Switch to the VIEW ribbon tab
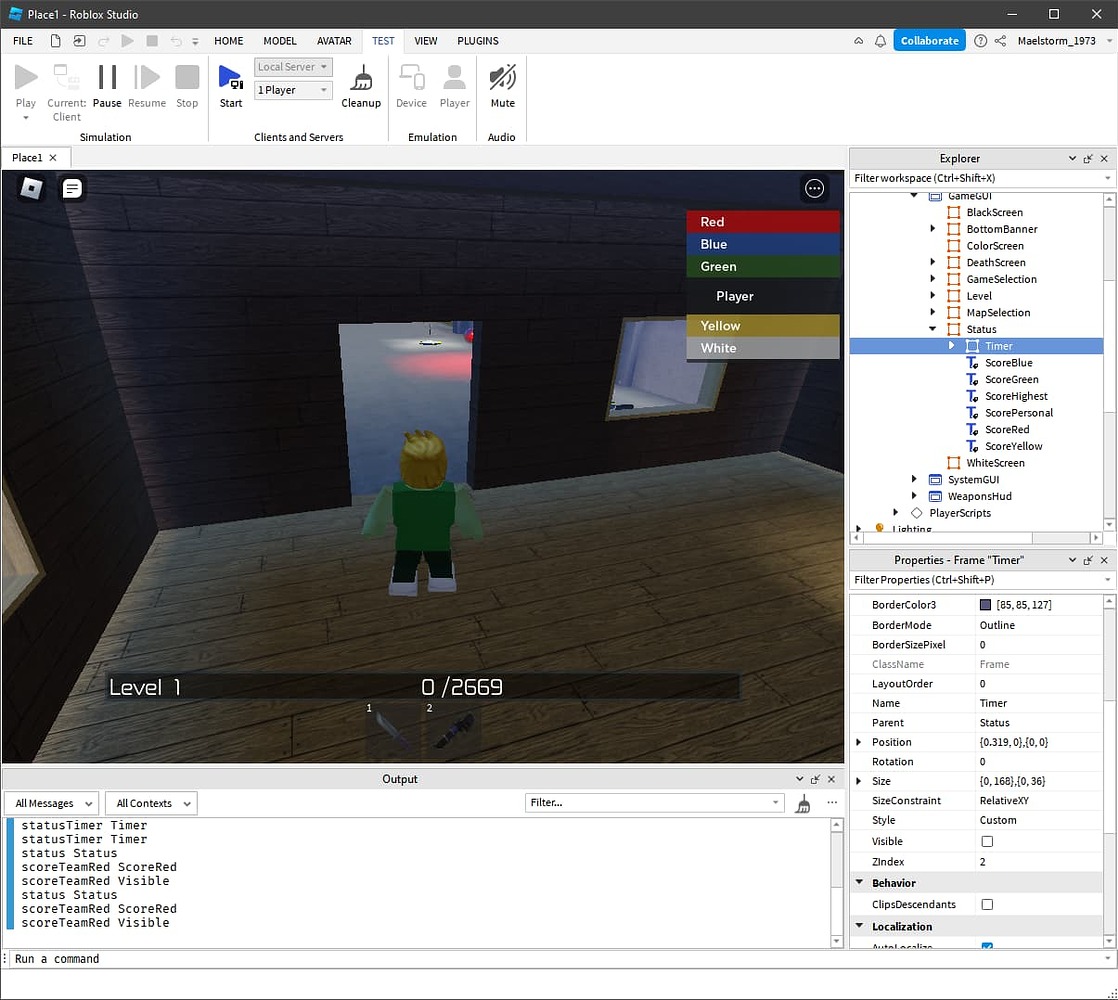The height and width of the screenshot is (1000, 1118). click(425, 41)
